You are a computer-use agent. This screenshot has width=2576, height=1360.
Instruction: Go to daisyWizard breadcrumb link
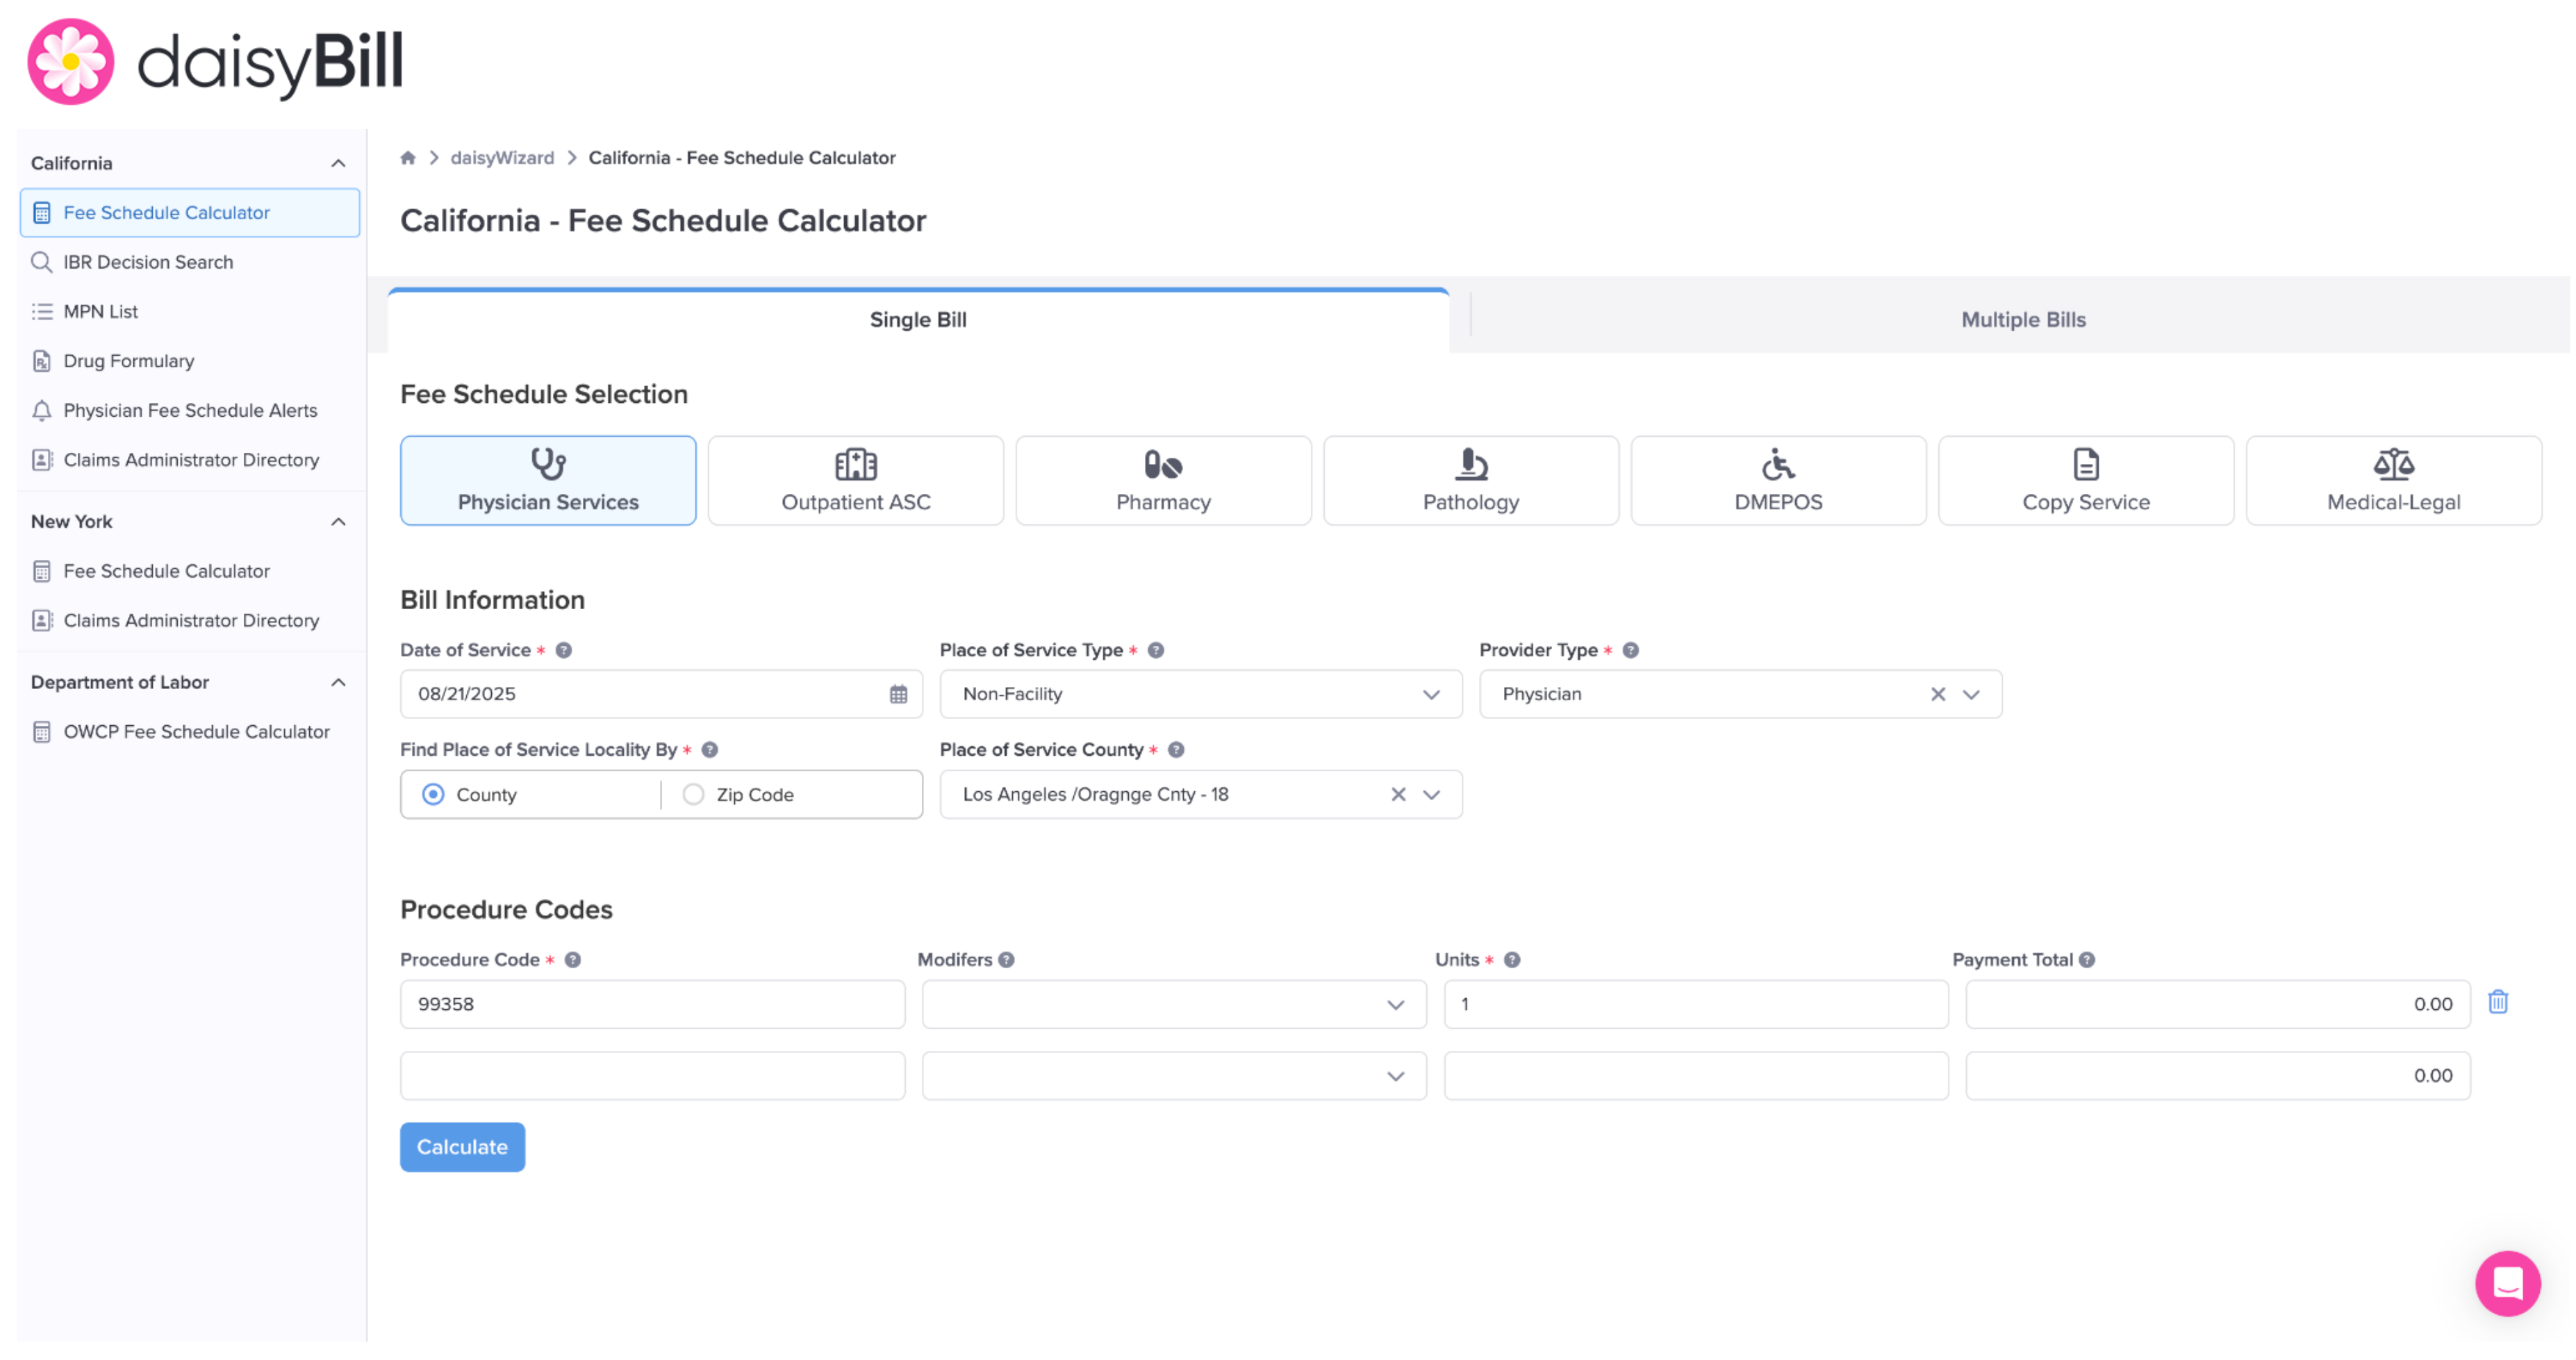(502, 158)
